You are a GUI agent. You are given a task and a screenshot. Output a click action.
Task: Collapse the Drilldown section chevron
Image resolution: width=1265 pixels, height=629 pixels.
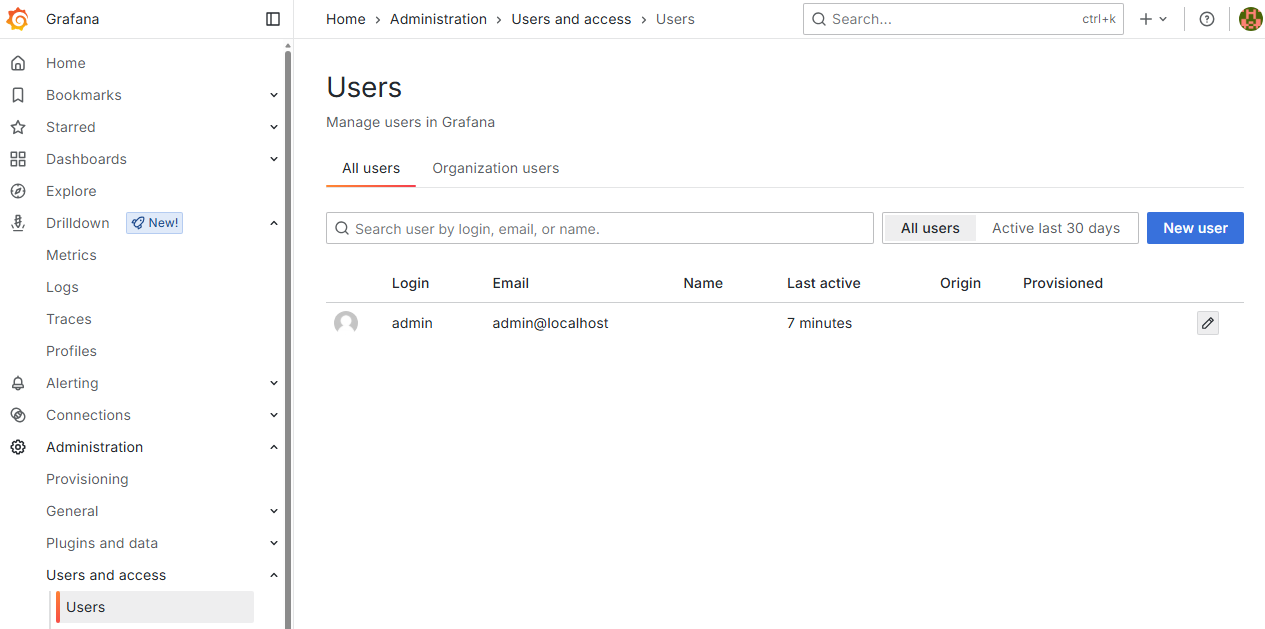274,223
